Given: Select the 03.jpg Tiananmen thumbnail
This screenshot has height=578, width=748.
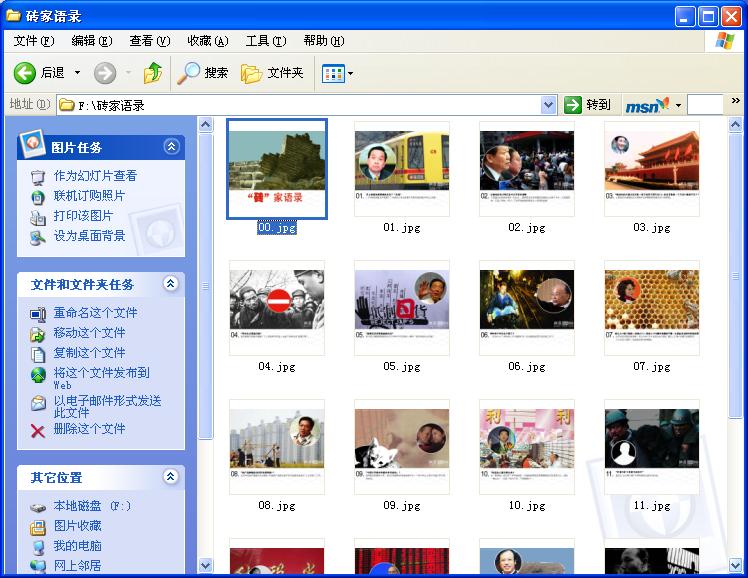Looking at the screenshot, I should (x=652, y=169).
